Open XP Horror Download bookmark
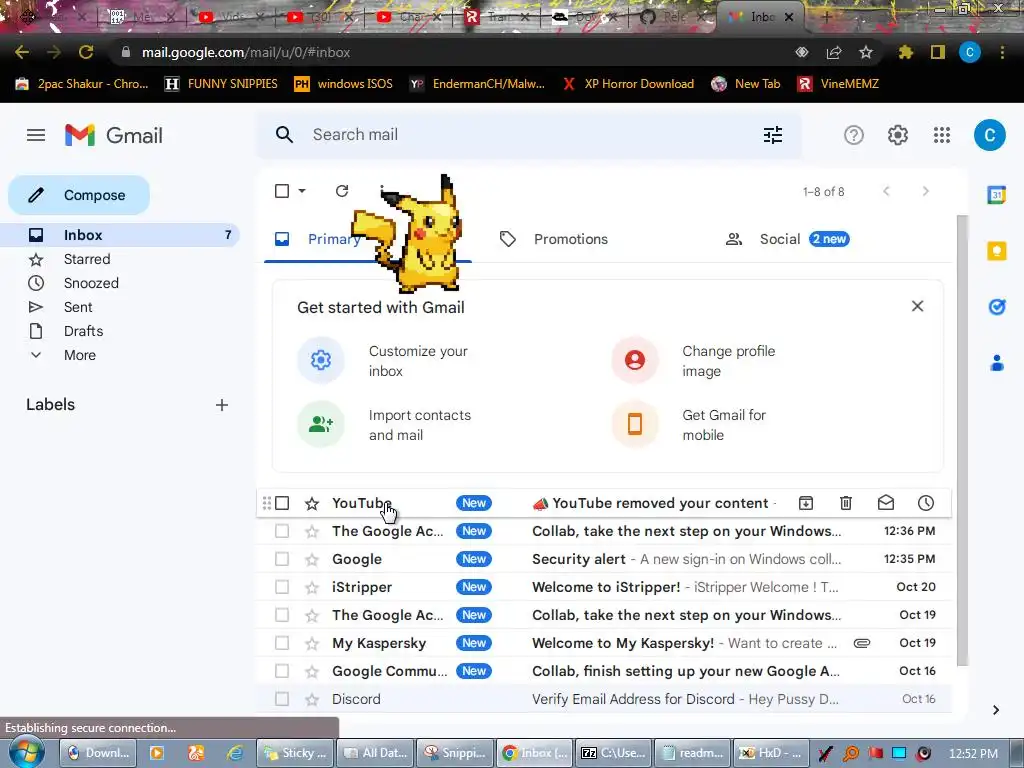 628,84
